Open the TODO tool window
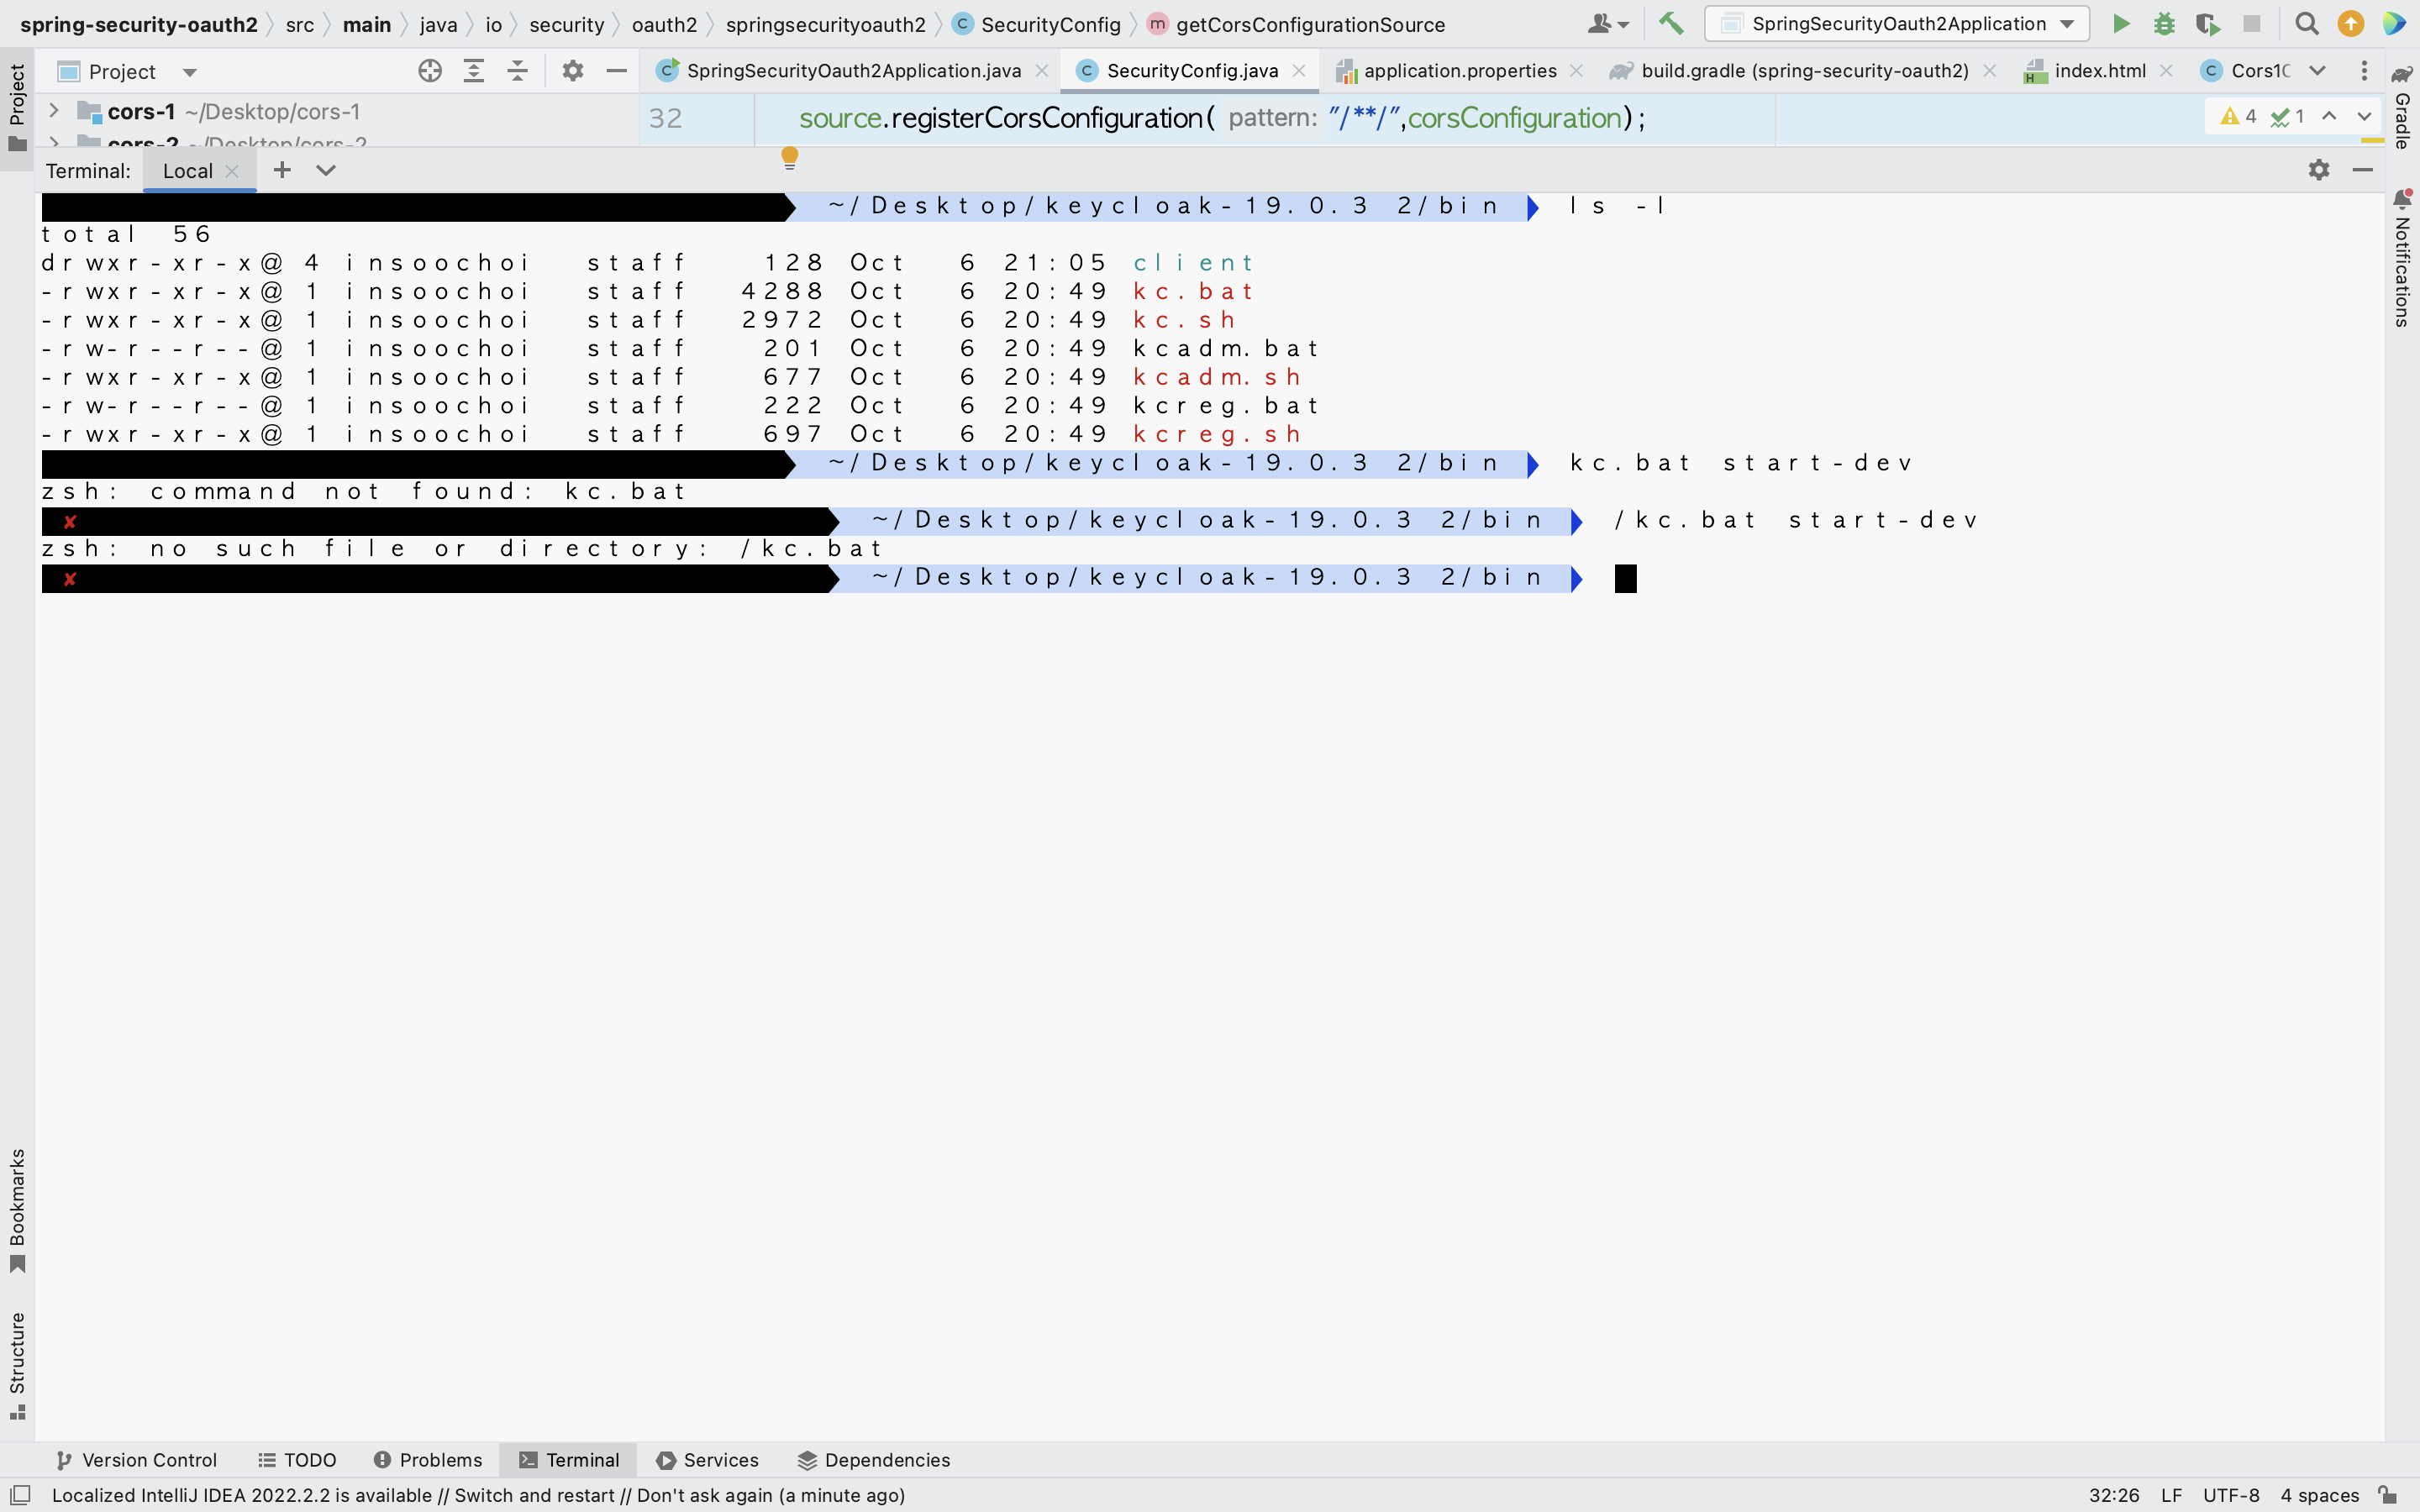Image resolution: width=2420 pixels, height=1512 pixels. click(x=297, y=1460)
